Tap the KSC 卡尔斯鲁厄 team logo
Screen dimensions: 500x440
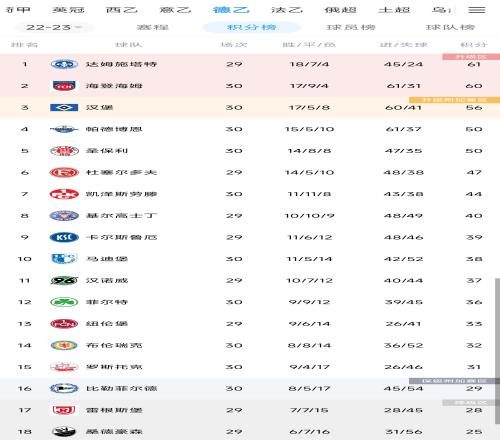tap(64, 237)
